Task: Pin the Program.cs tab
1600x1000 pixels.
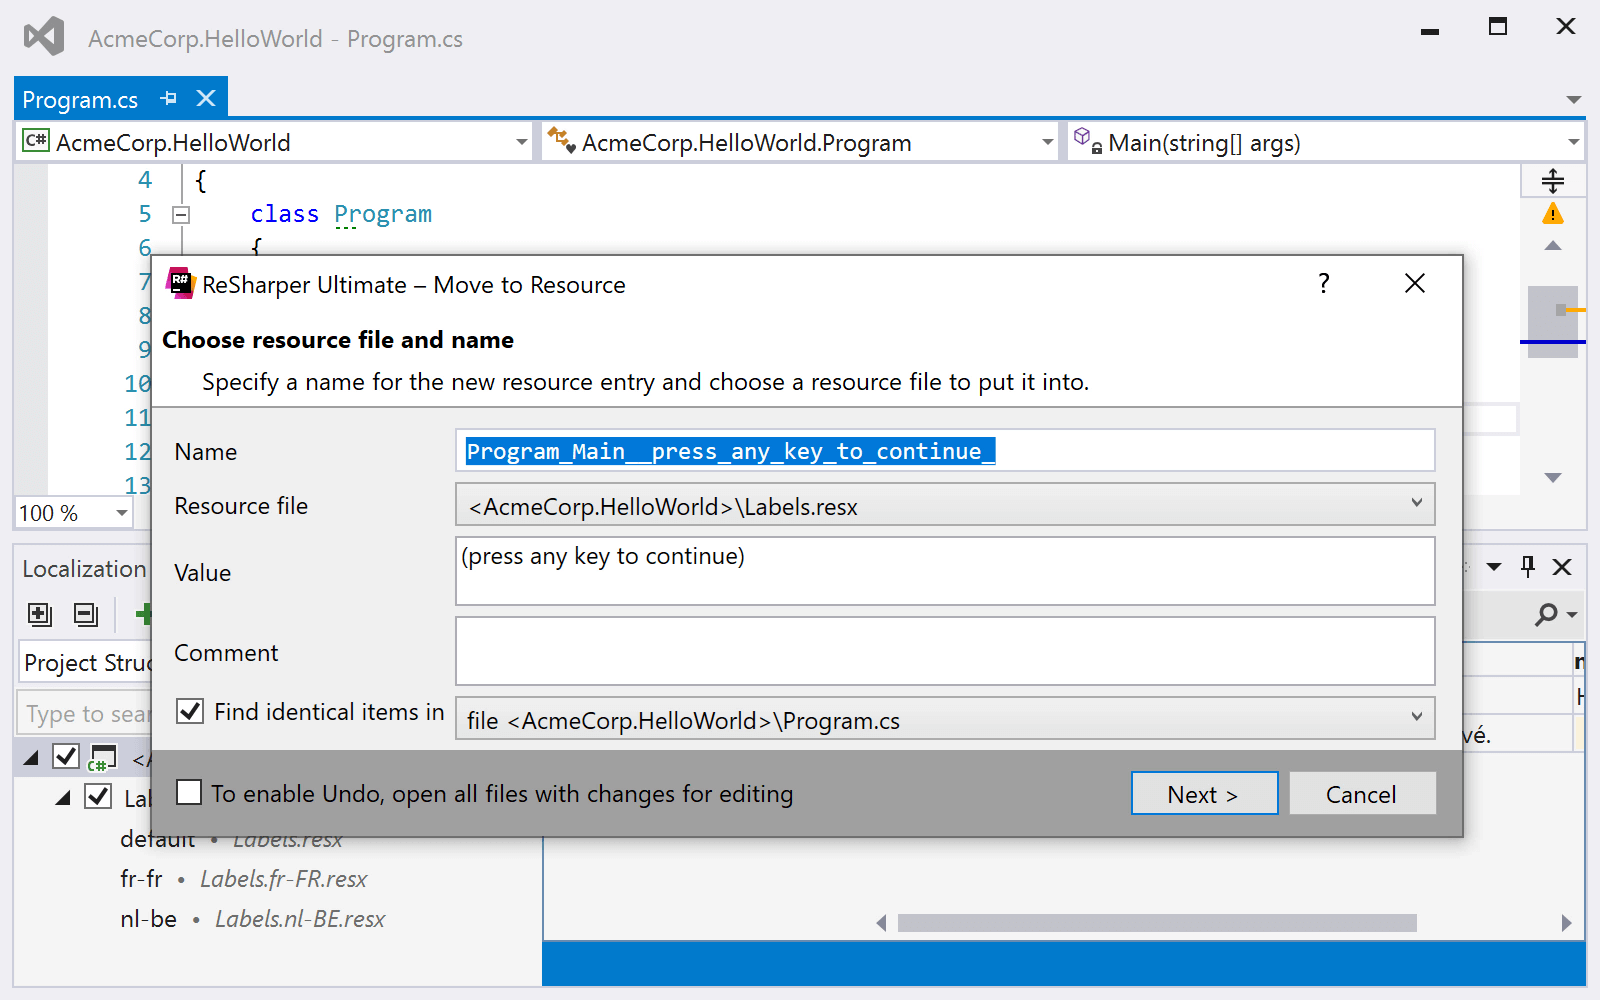Action: tap(168, 98)
